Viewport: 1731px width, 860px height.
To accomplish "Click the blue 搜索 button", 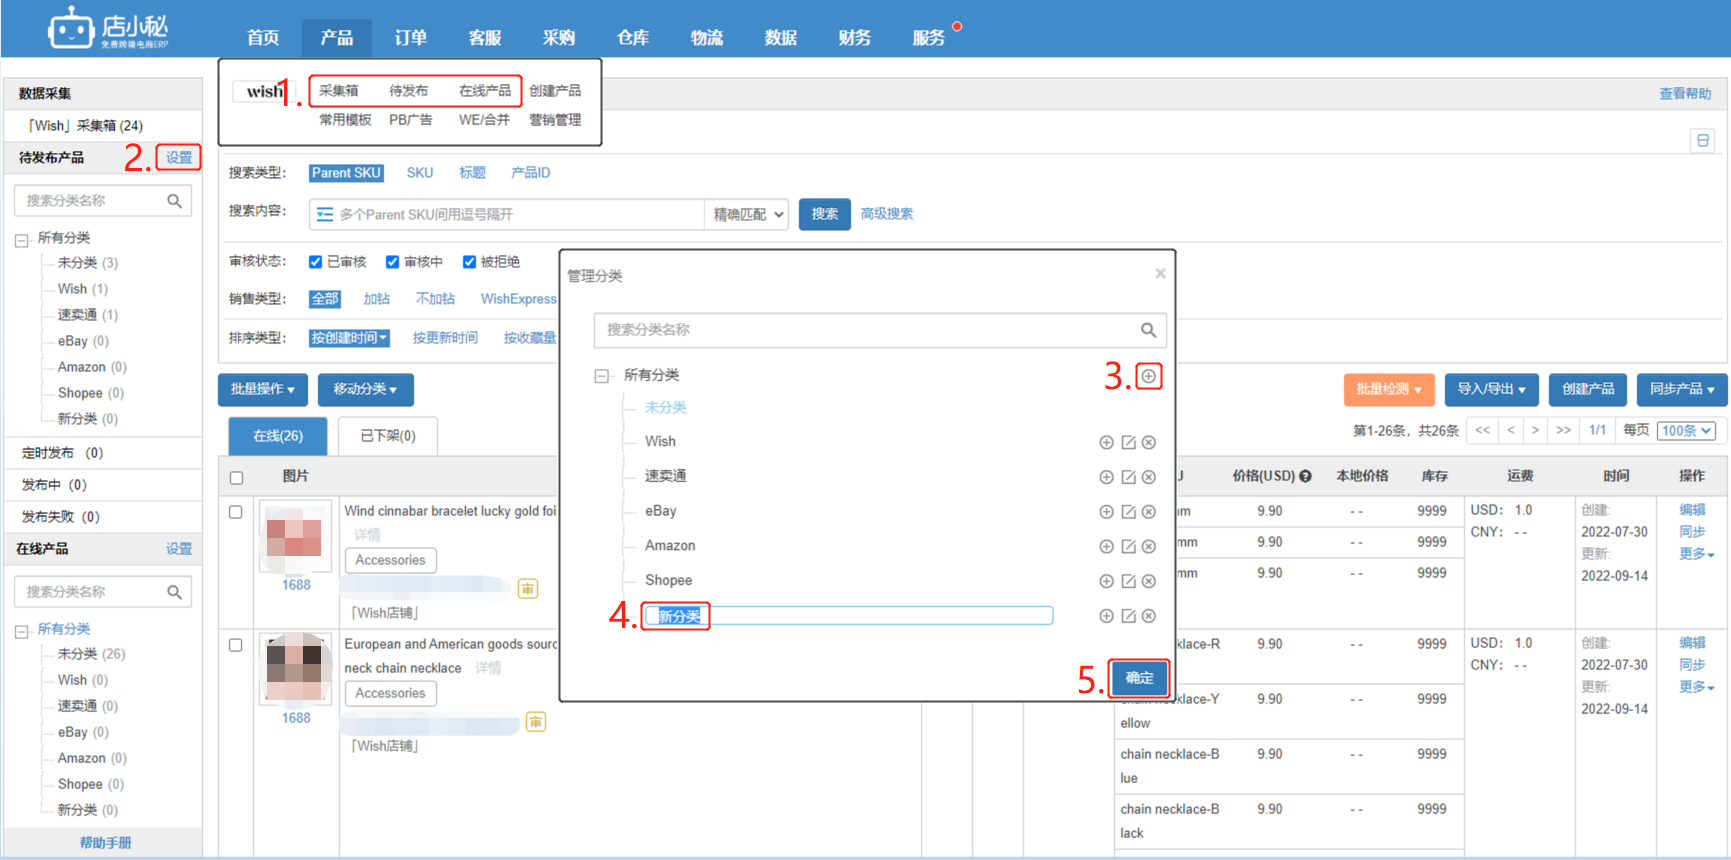I will tap(825, 214).
